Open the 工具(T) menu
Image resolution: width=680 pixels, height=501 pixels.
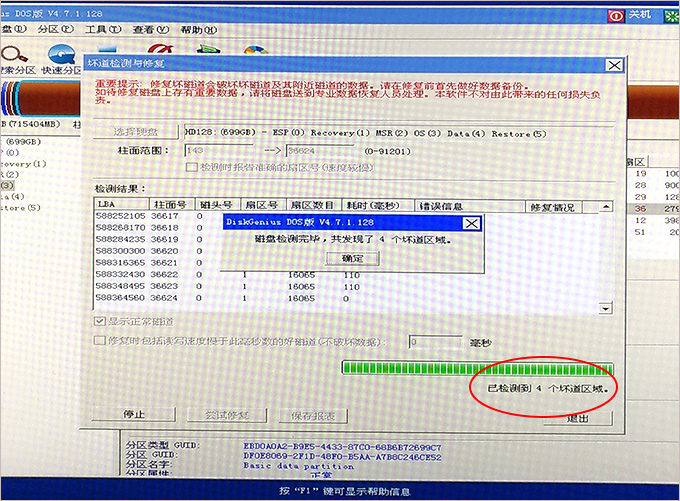click(103, 29)
